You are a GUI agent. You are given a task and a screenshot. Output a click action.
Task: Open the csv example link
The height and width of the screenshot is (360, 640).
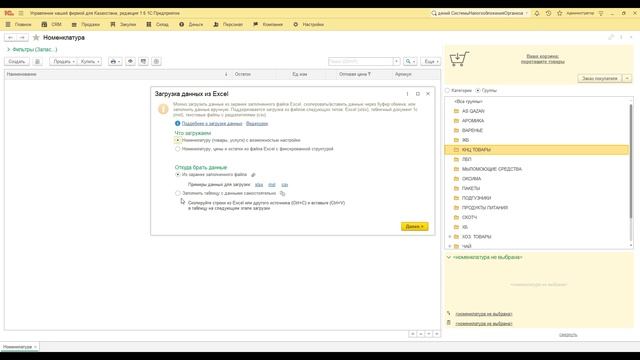[284, 185]
